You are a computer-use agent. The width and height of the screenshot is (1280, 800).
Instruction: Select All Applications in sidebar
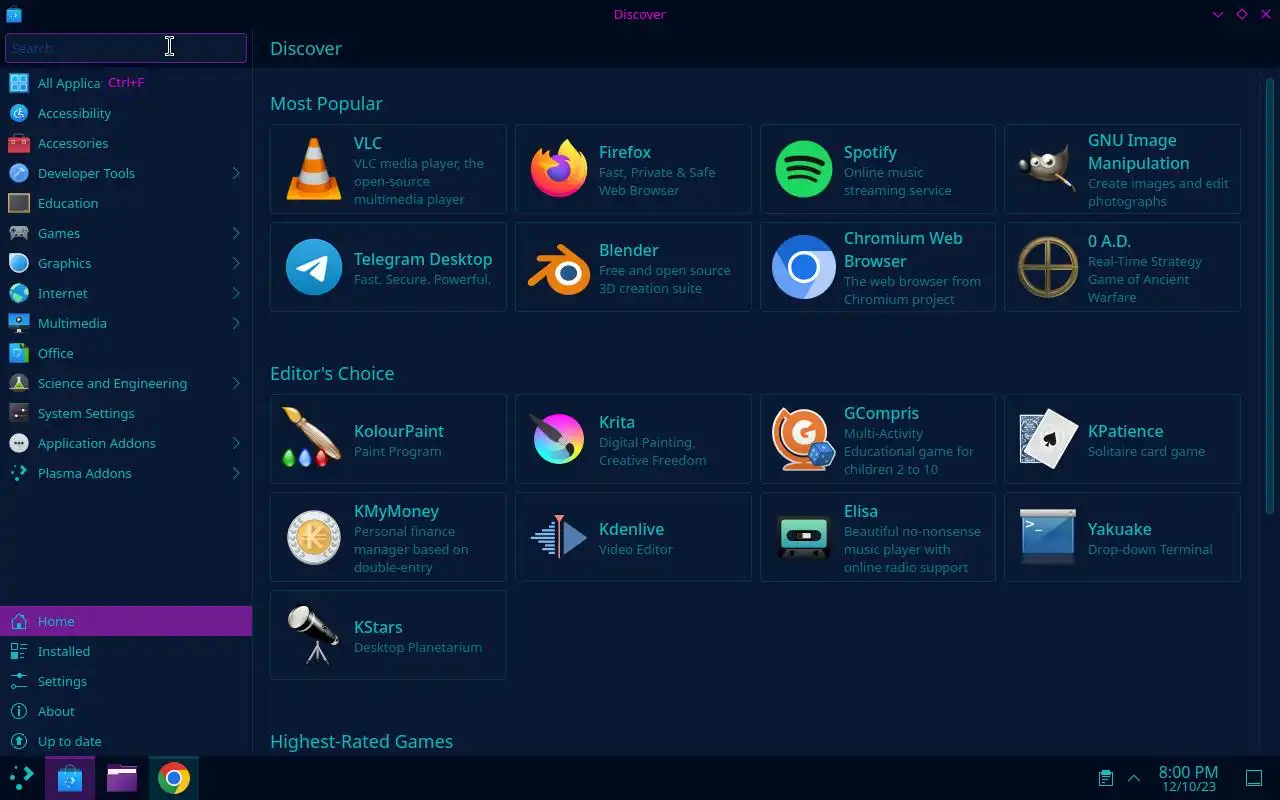pos(126,83)
